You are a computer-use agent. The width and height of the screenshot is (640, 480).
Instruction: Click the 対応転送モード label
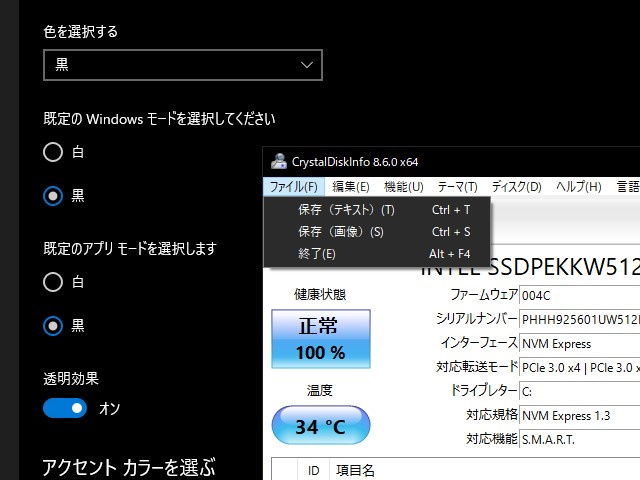(x=477, y=367)
